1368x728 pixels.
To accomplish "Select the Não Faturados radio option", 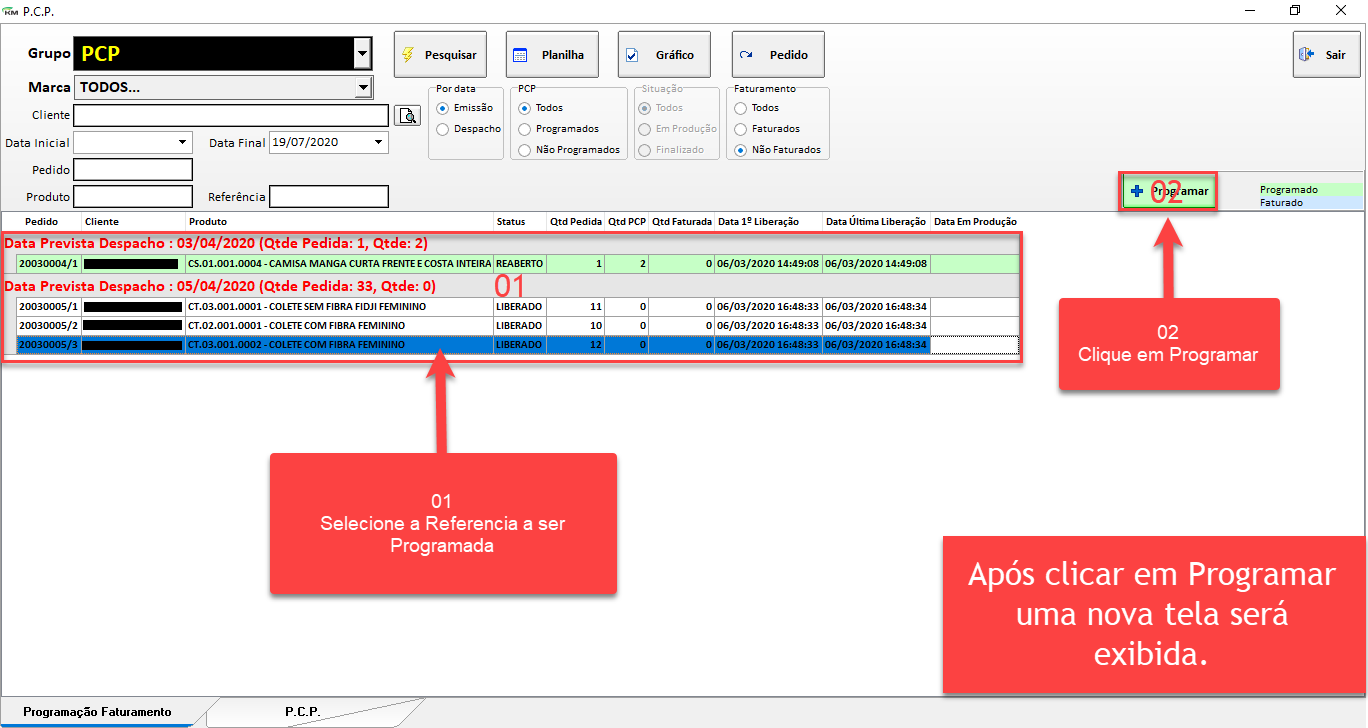I will click(777, 150).
